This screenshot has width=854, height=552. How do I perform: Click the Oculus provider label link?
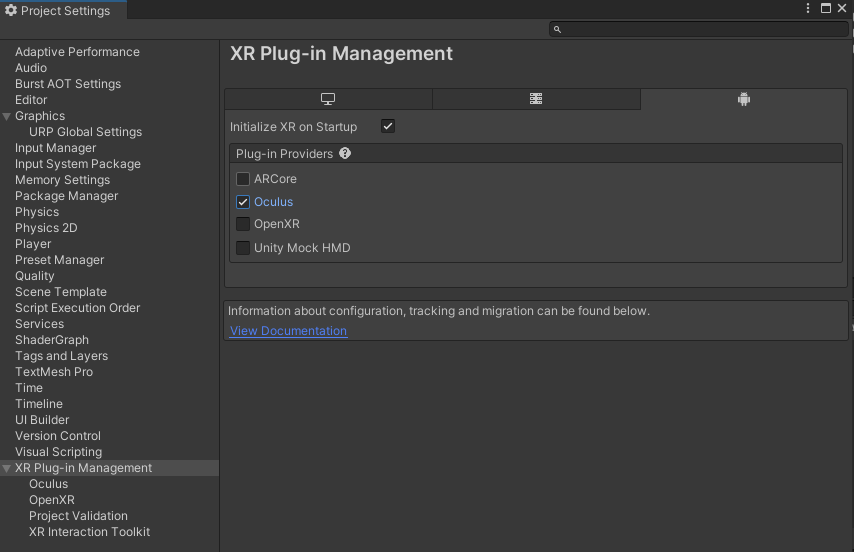point(273,202)
